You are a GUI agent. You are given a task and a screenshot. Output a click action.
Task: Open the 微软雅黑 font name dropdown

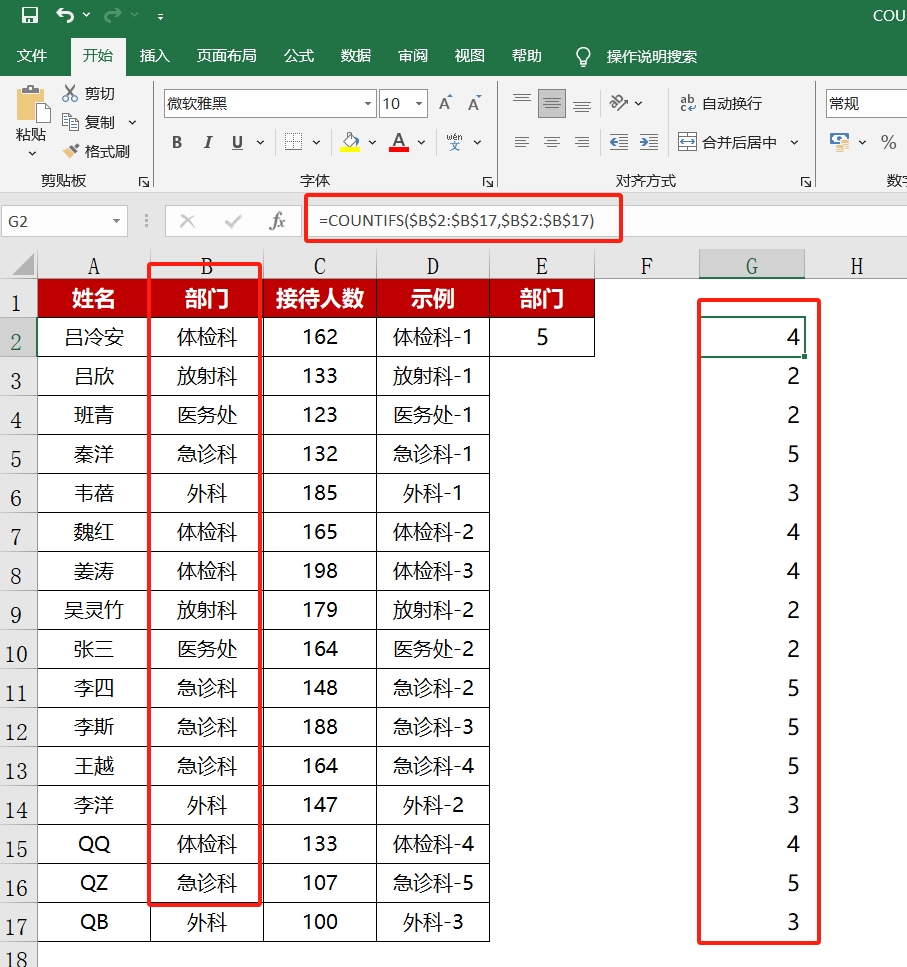click(367, 104)
